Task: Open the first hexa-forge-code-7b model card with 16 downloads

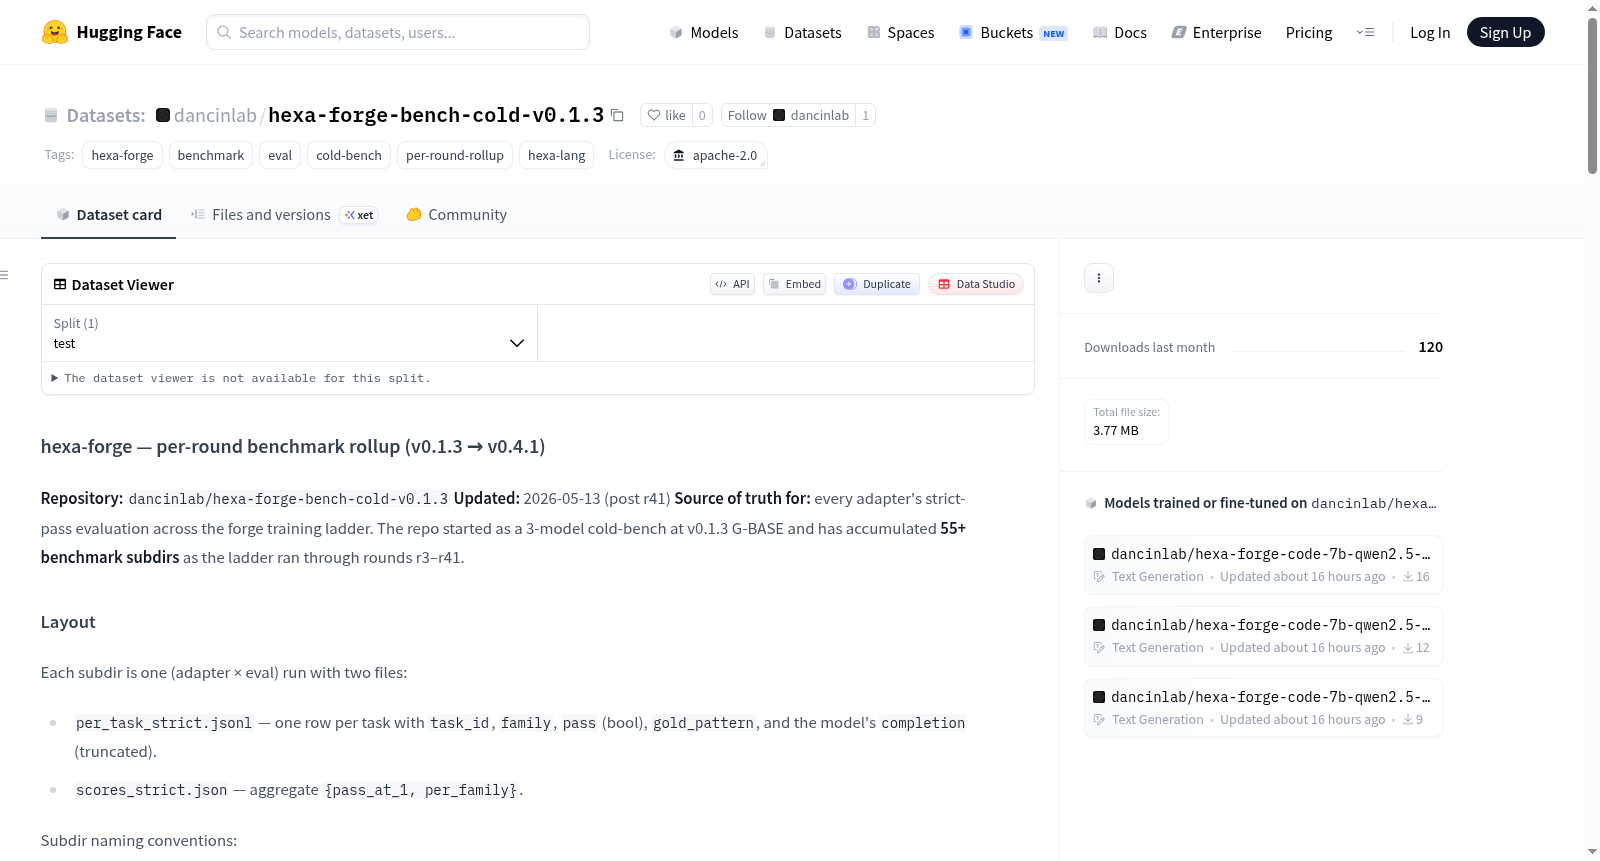Action: pos(1263,564)
